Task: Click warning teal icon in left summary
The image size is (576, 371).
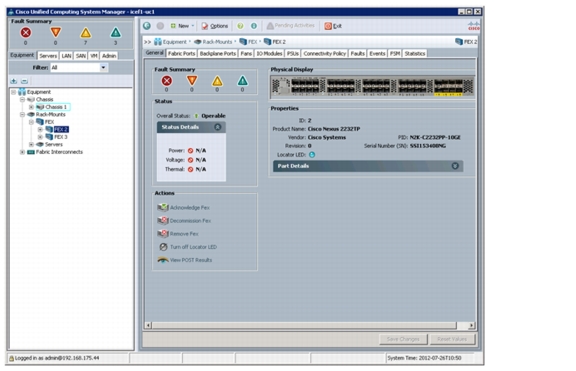Action: 116,33
